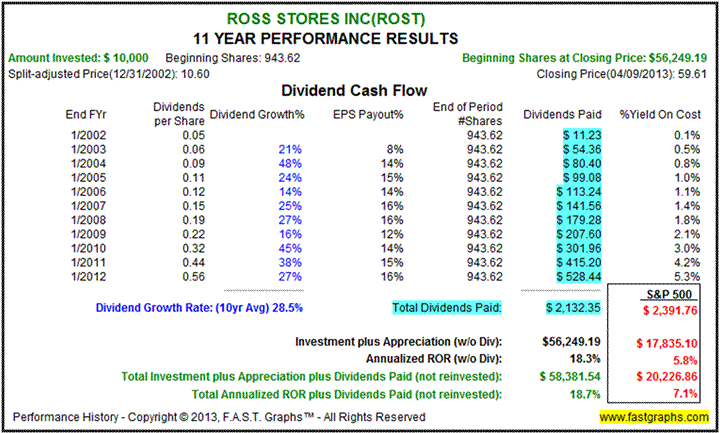Select the Total Dividends Paid label
The width and height of the screenshot is (720, 433).
447,308
